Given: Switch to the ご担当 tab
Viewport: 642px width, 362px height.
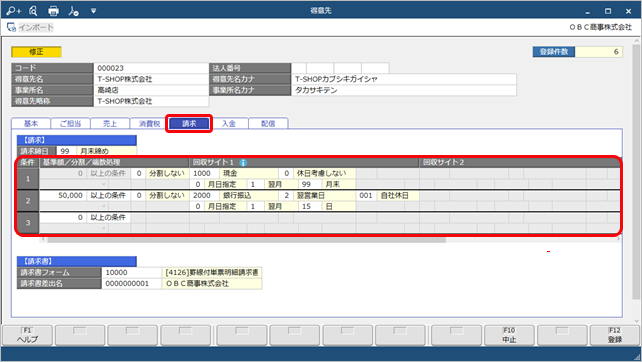Looking at the screenshot, I should coord(70,123).
